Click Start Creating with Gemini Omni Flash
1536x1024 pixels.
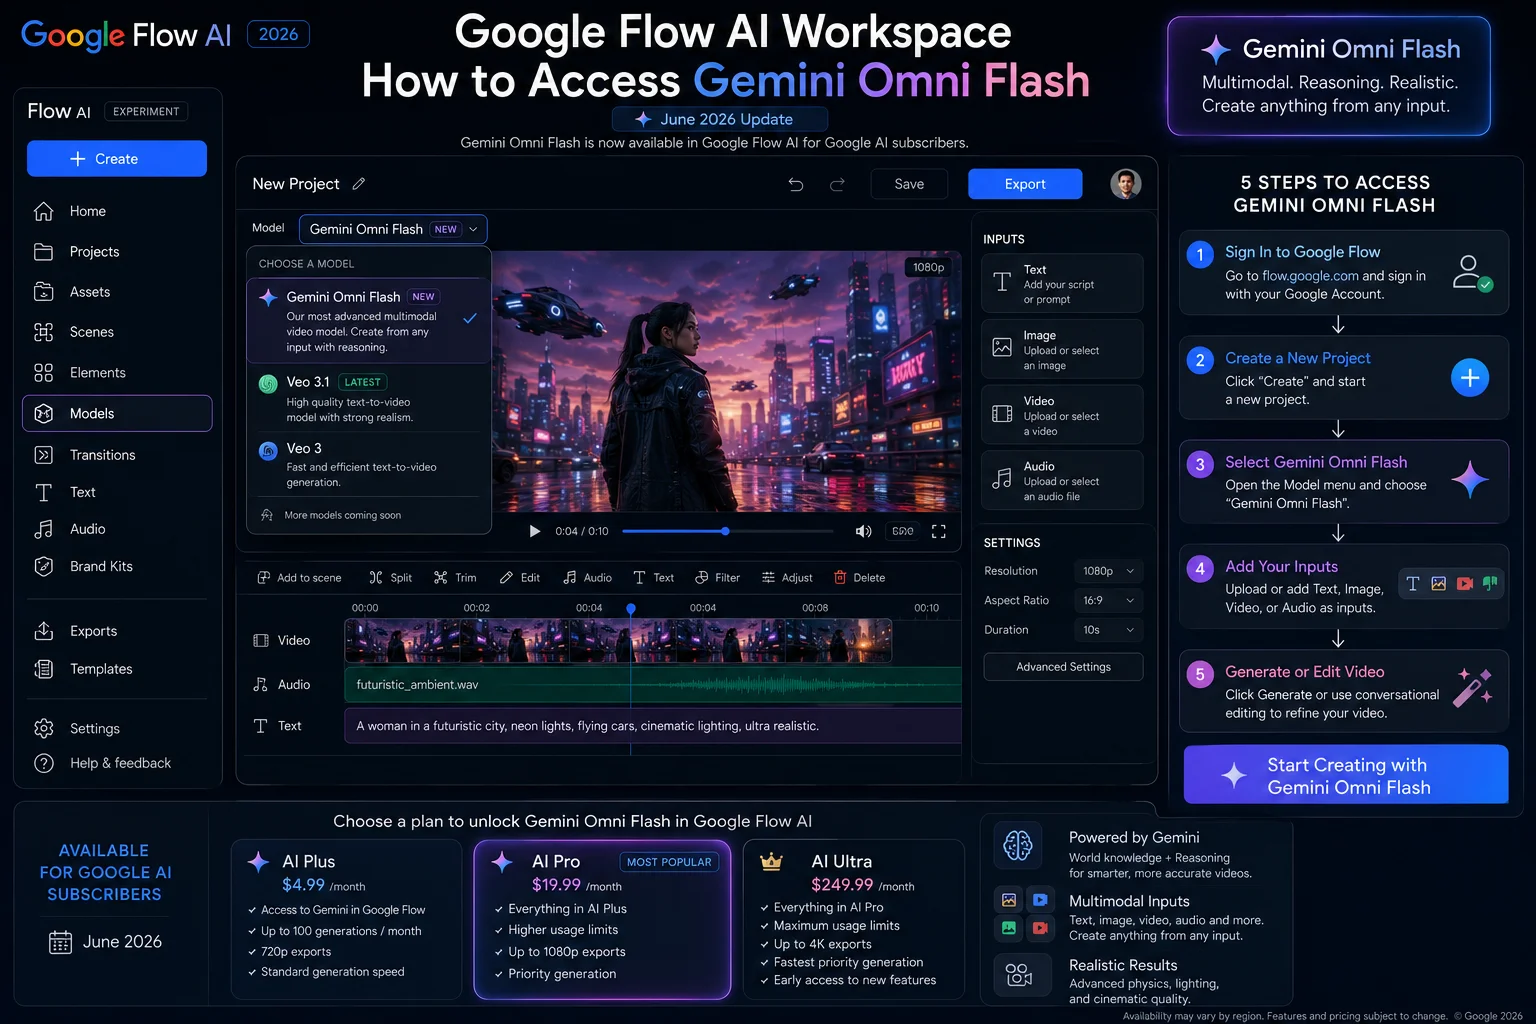point(1346,775)
